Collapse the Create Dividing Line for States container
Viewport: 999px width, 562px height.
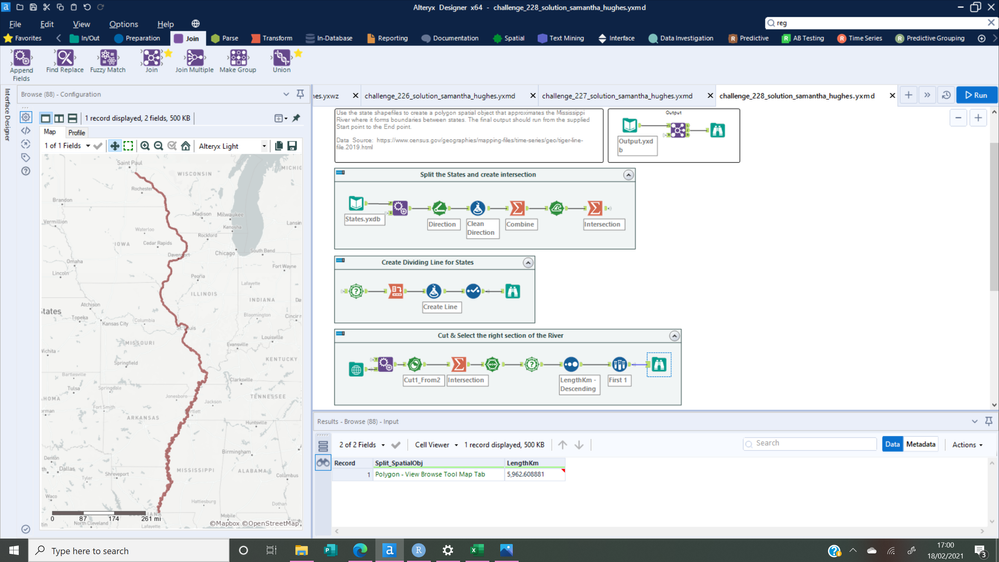[528, 263]
